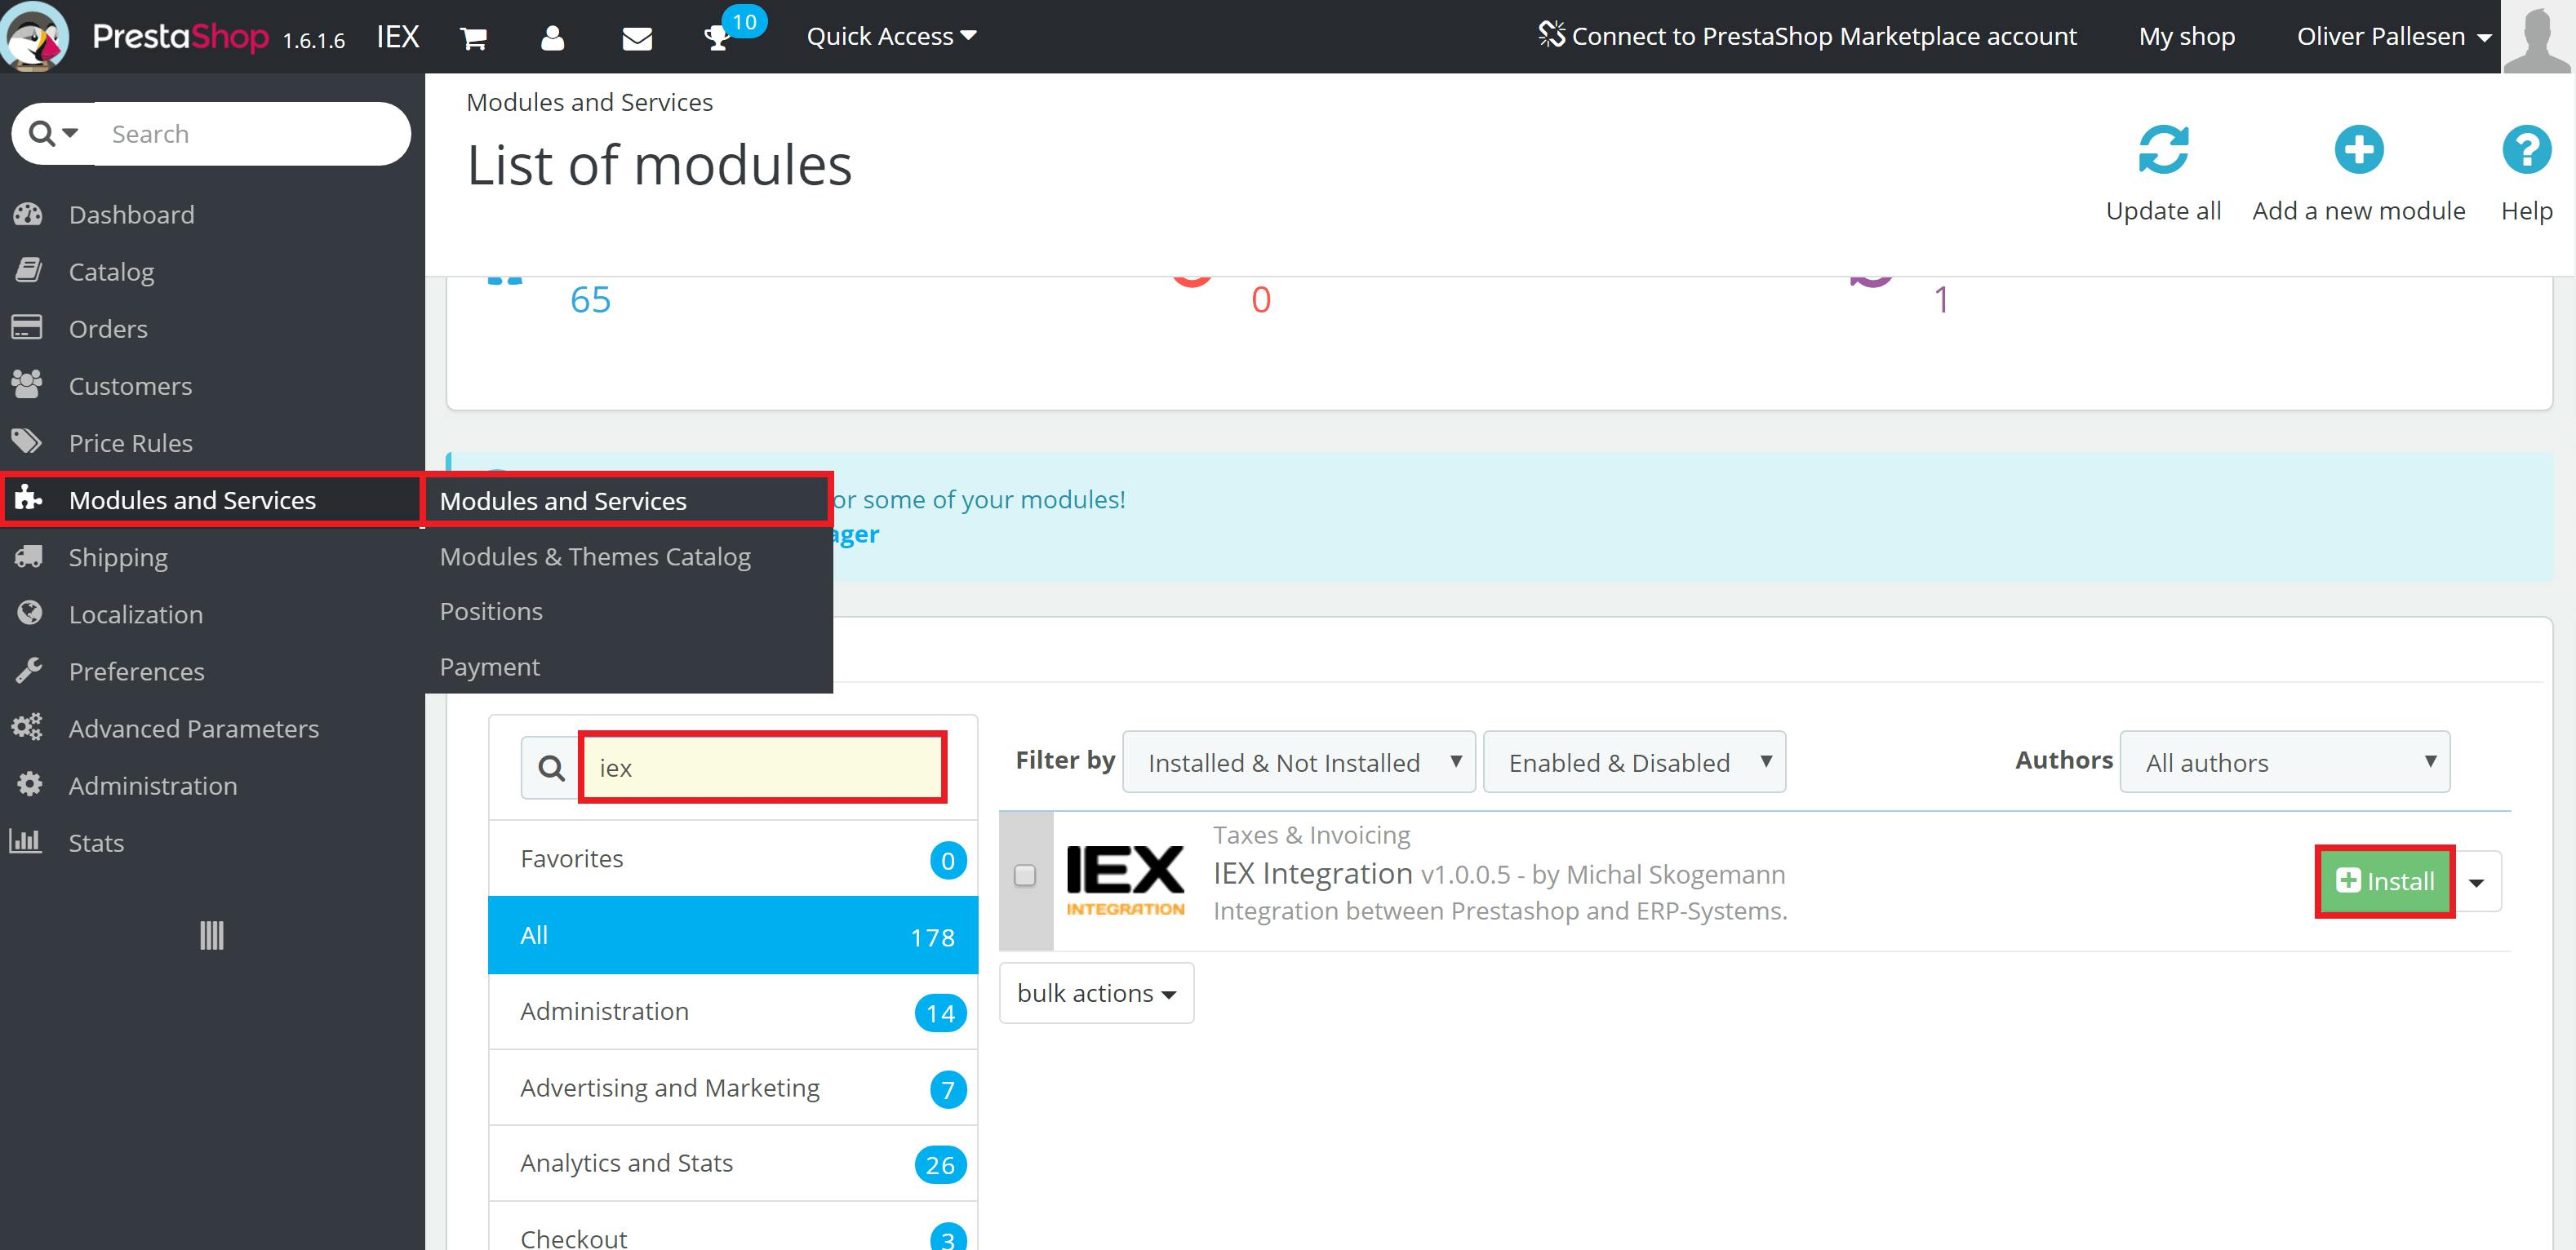Select the Administration modules category

tap(733, 1012)
